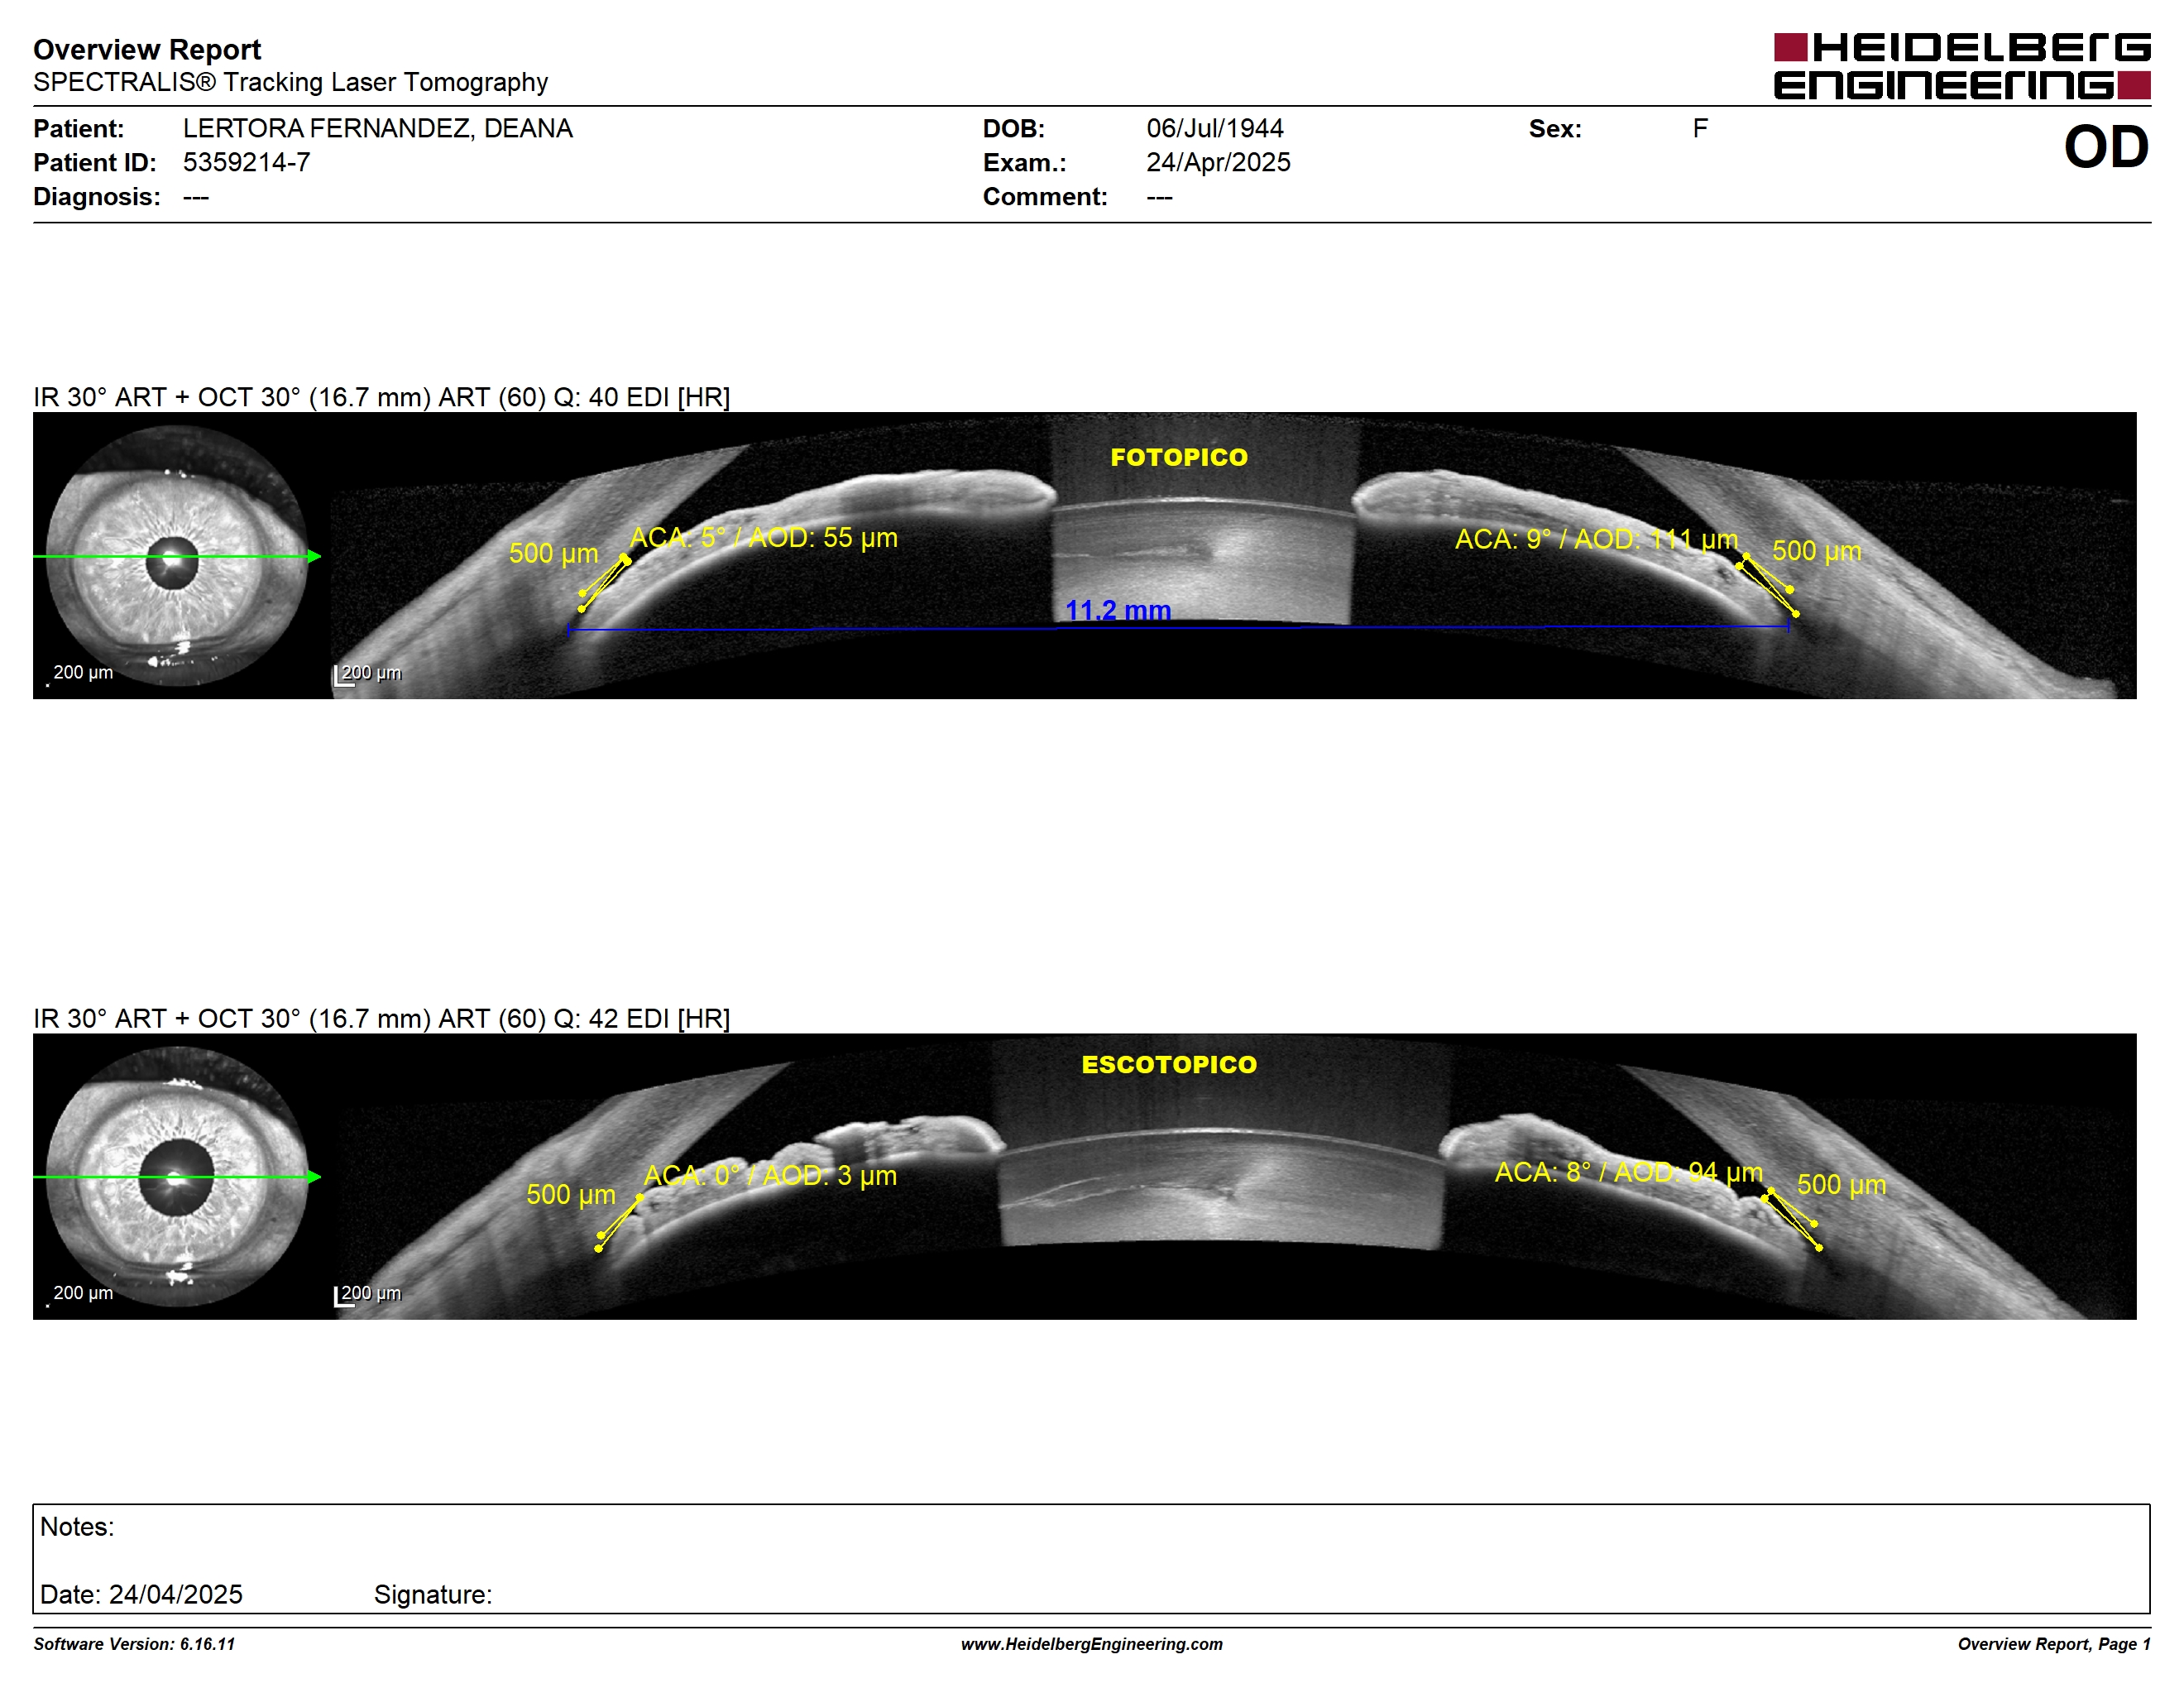This screenshot has width=2184, height=1688.
Task: Click the ESCOTOPICO label
Action: pos(1169,1064)
